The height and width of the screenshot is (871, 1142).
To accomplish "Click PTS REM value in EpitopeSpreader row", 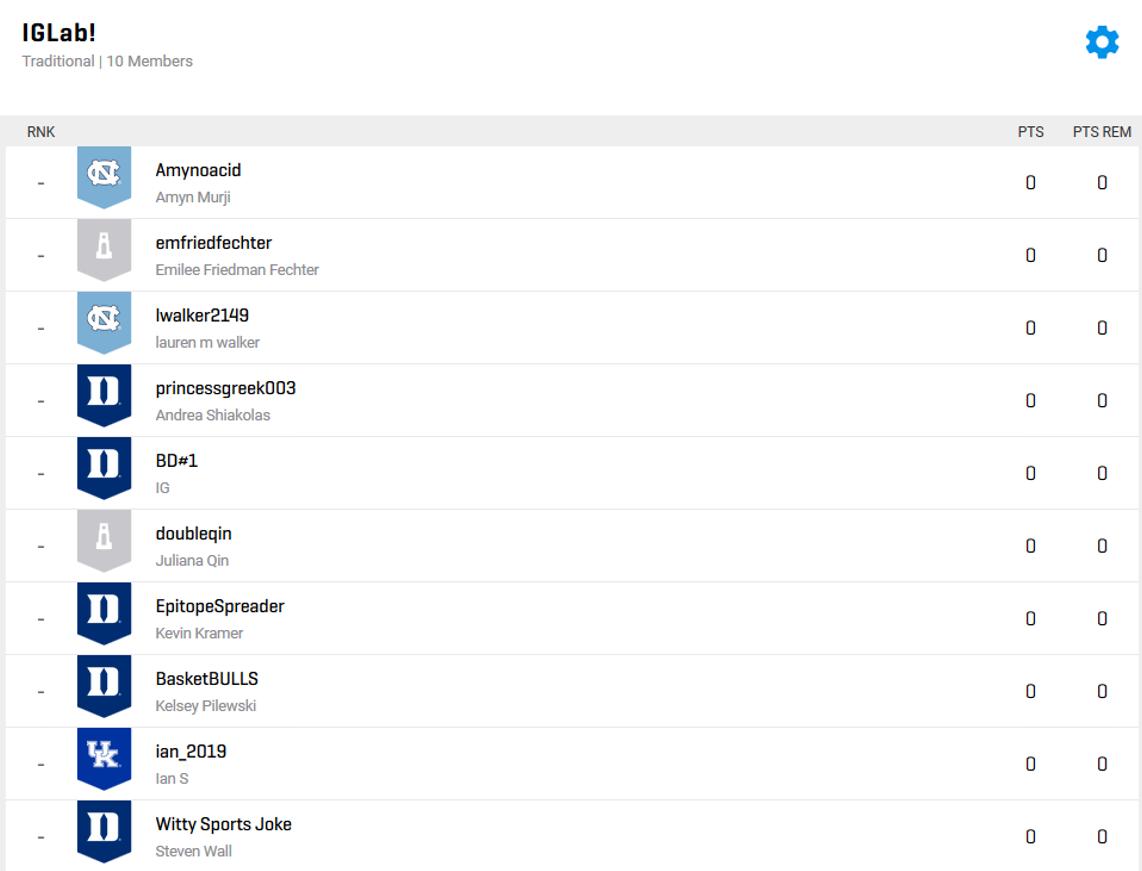I will (x=1102, y=619).
